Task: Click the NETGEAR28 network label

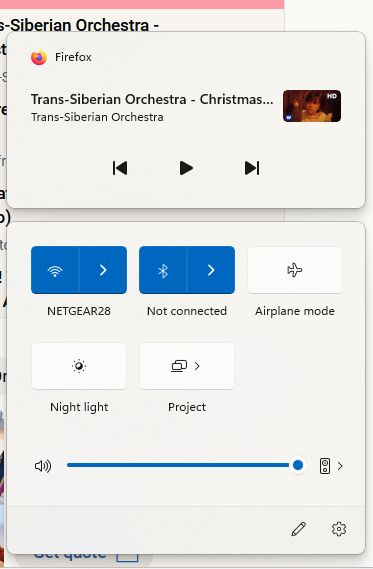Action: tap(79, 311)
